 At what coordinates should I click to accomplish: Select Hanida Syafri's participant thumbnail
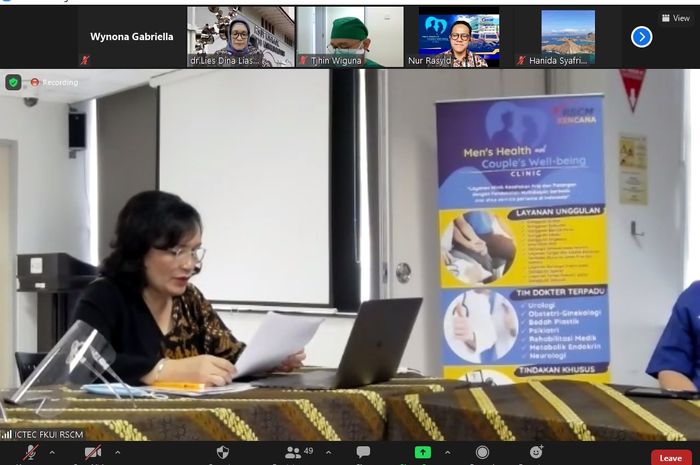click(x=568, y=37)
